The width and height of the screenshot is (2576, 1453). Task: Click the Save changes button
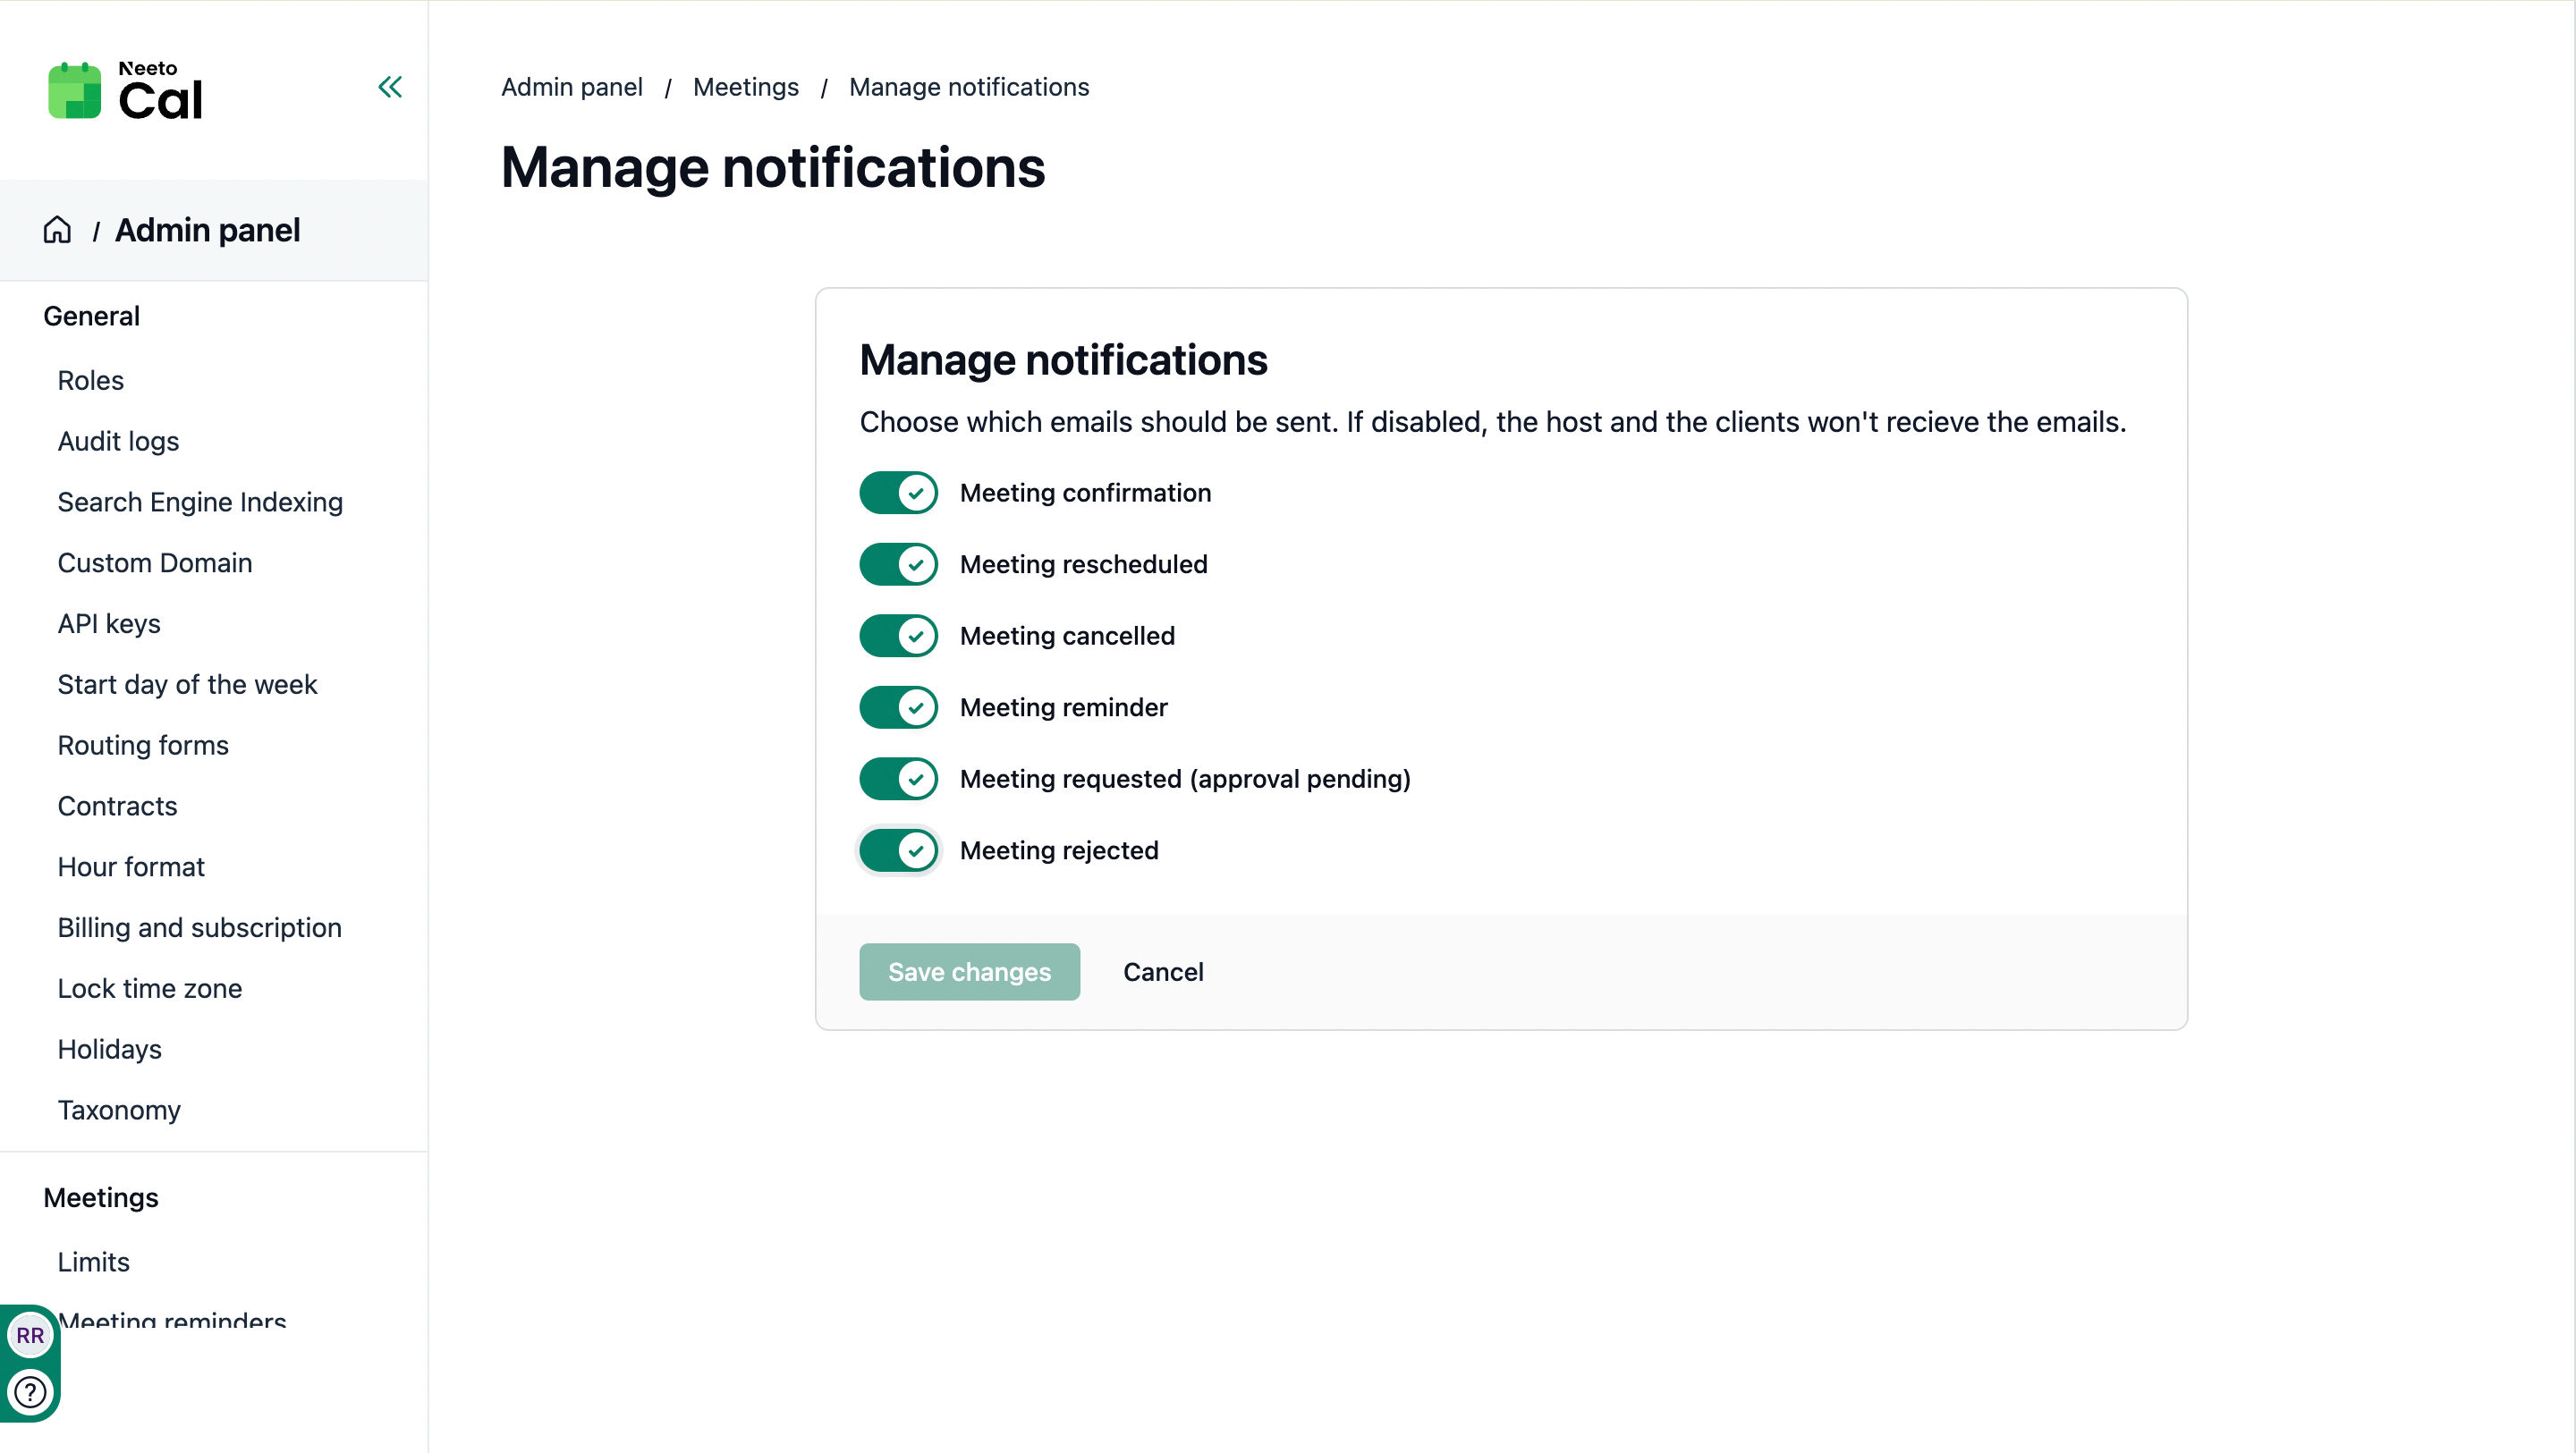969,972
